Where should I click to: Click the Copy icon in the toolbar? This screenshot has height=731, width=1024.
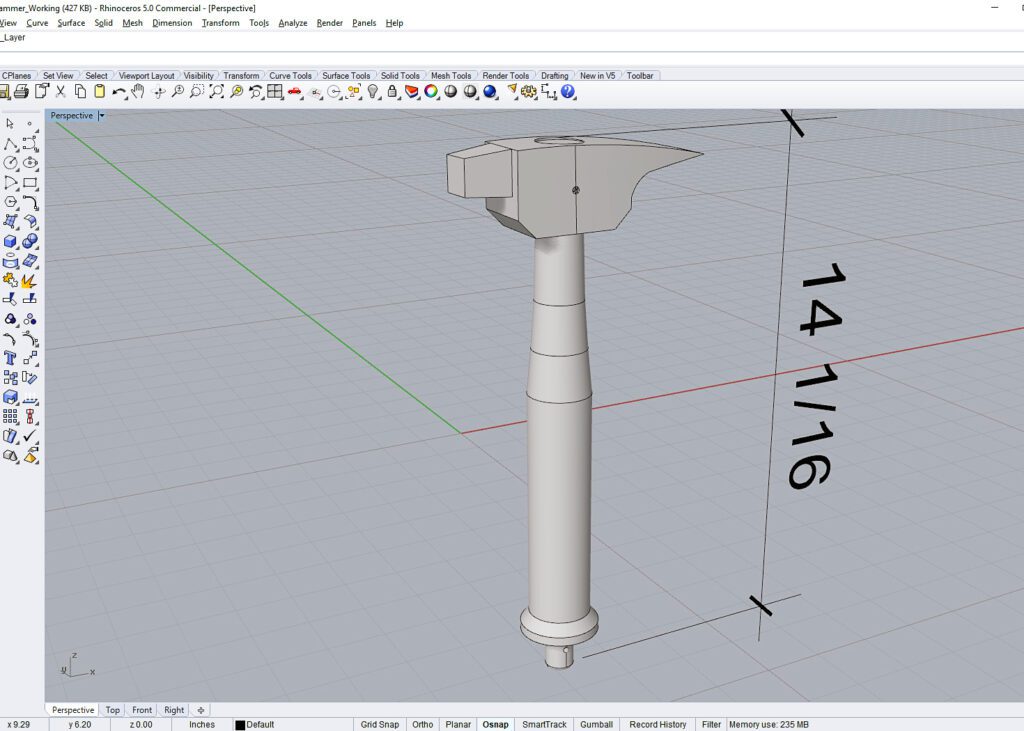tap(80, 92)
